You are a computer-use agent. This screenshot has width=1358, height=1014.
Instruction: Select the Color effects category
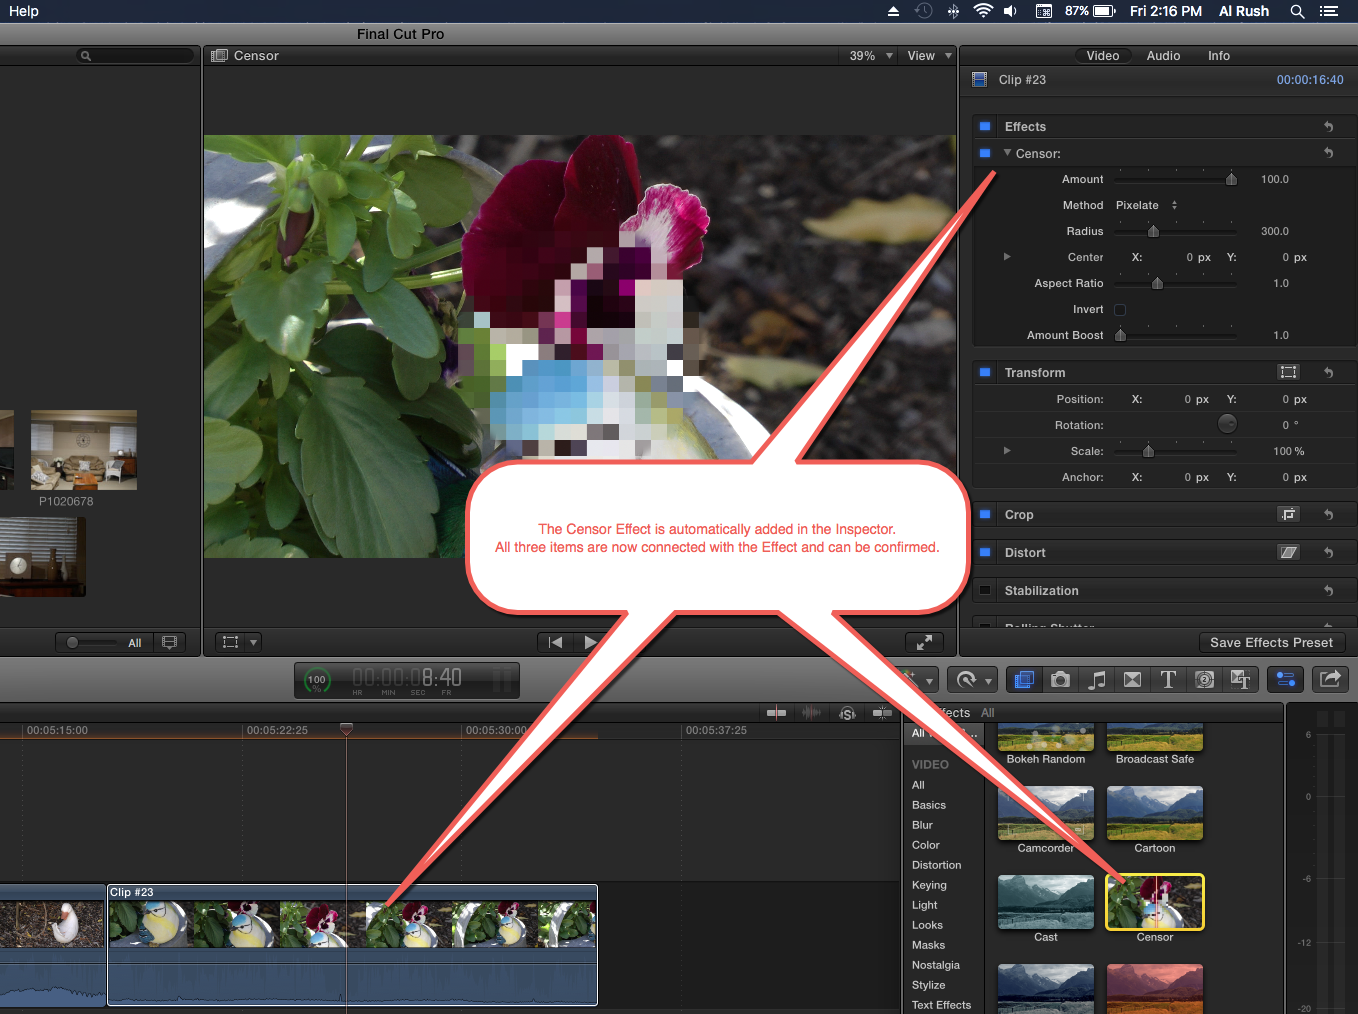click(926, 845)
